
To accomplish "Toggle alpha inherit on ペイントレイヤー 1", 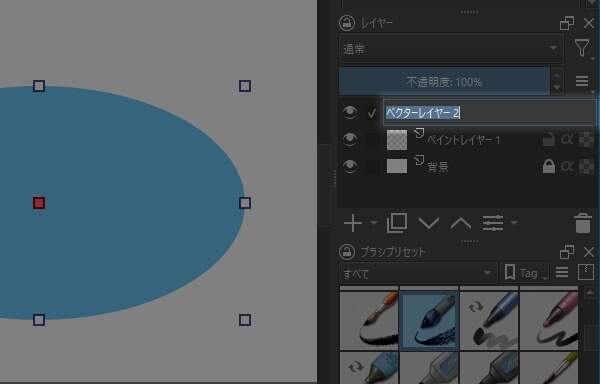I will pyautogui.click(x=567, y=140).
